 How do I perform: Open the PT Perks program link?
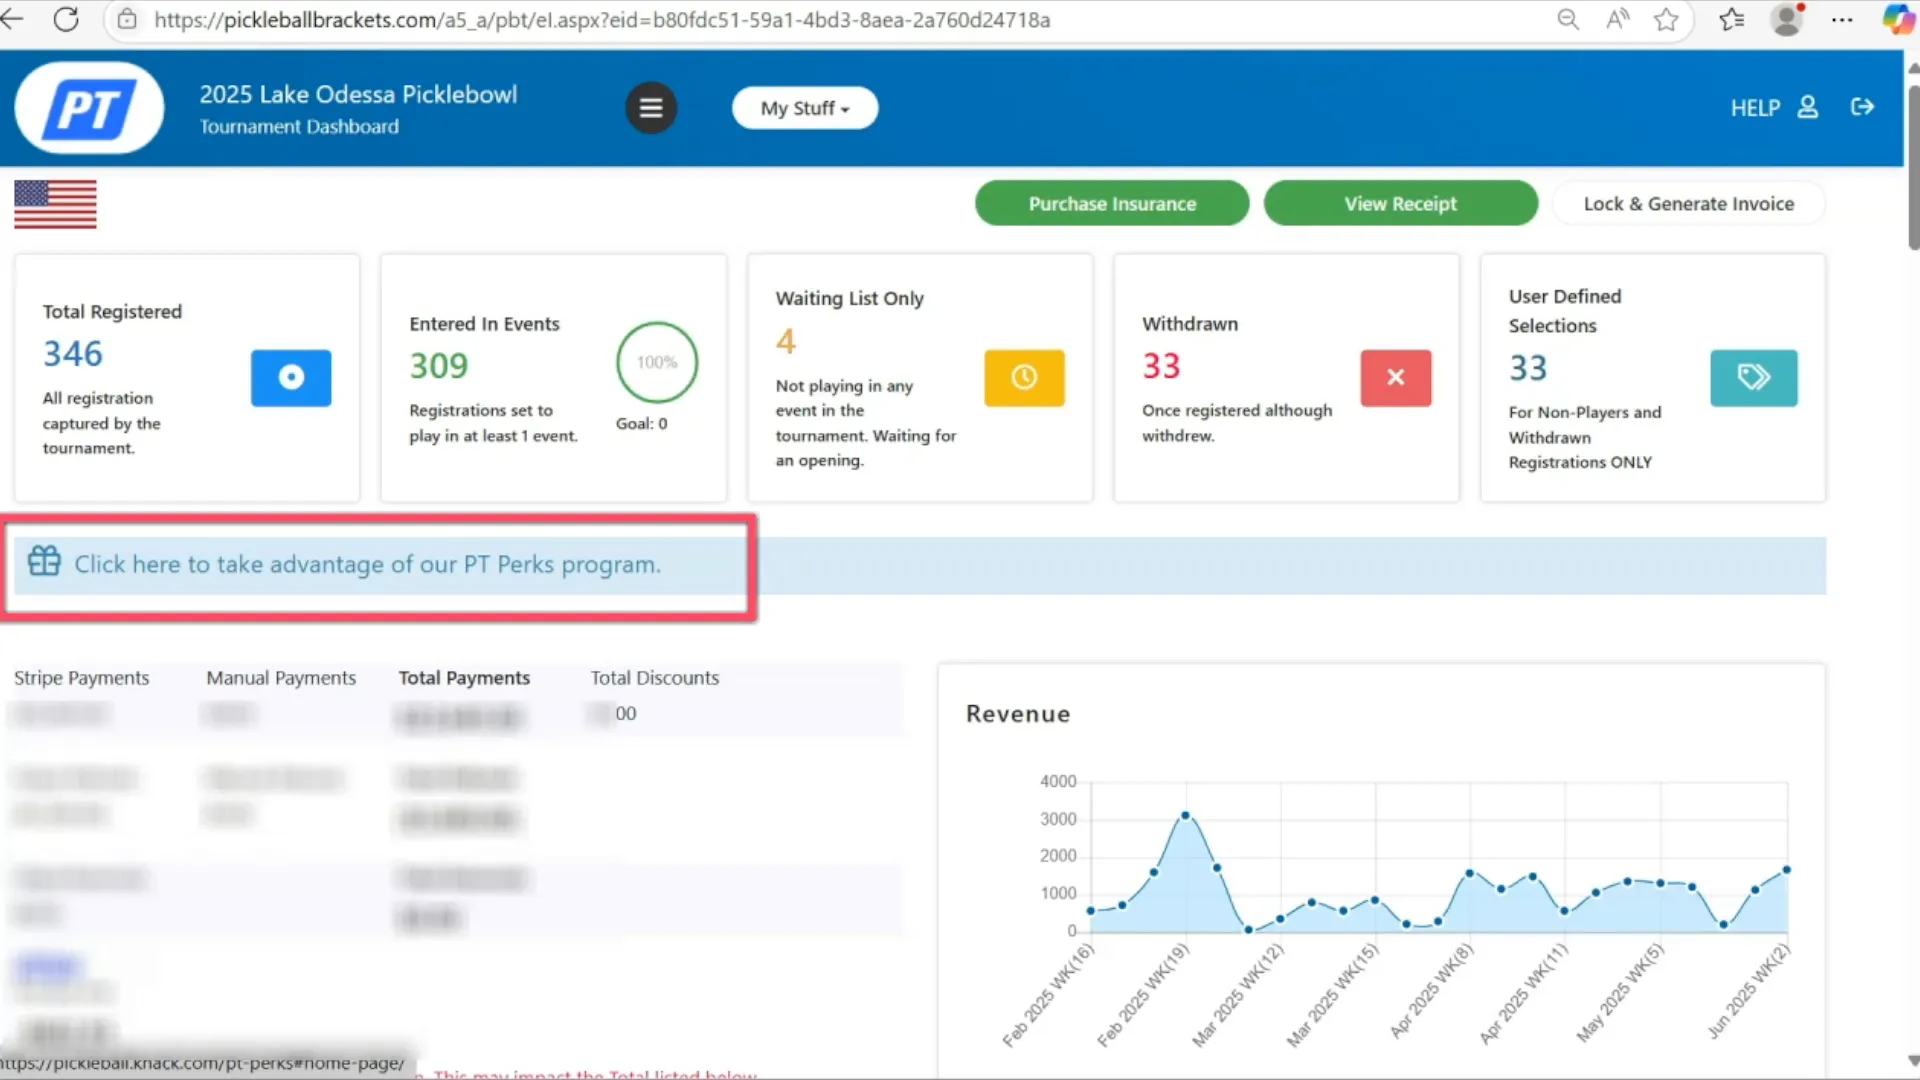point(367,564)
